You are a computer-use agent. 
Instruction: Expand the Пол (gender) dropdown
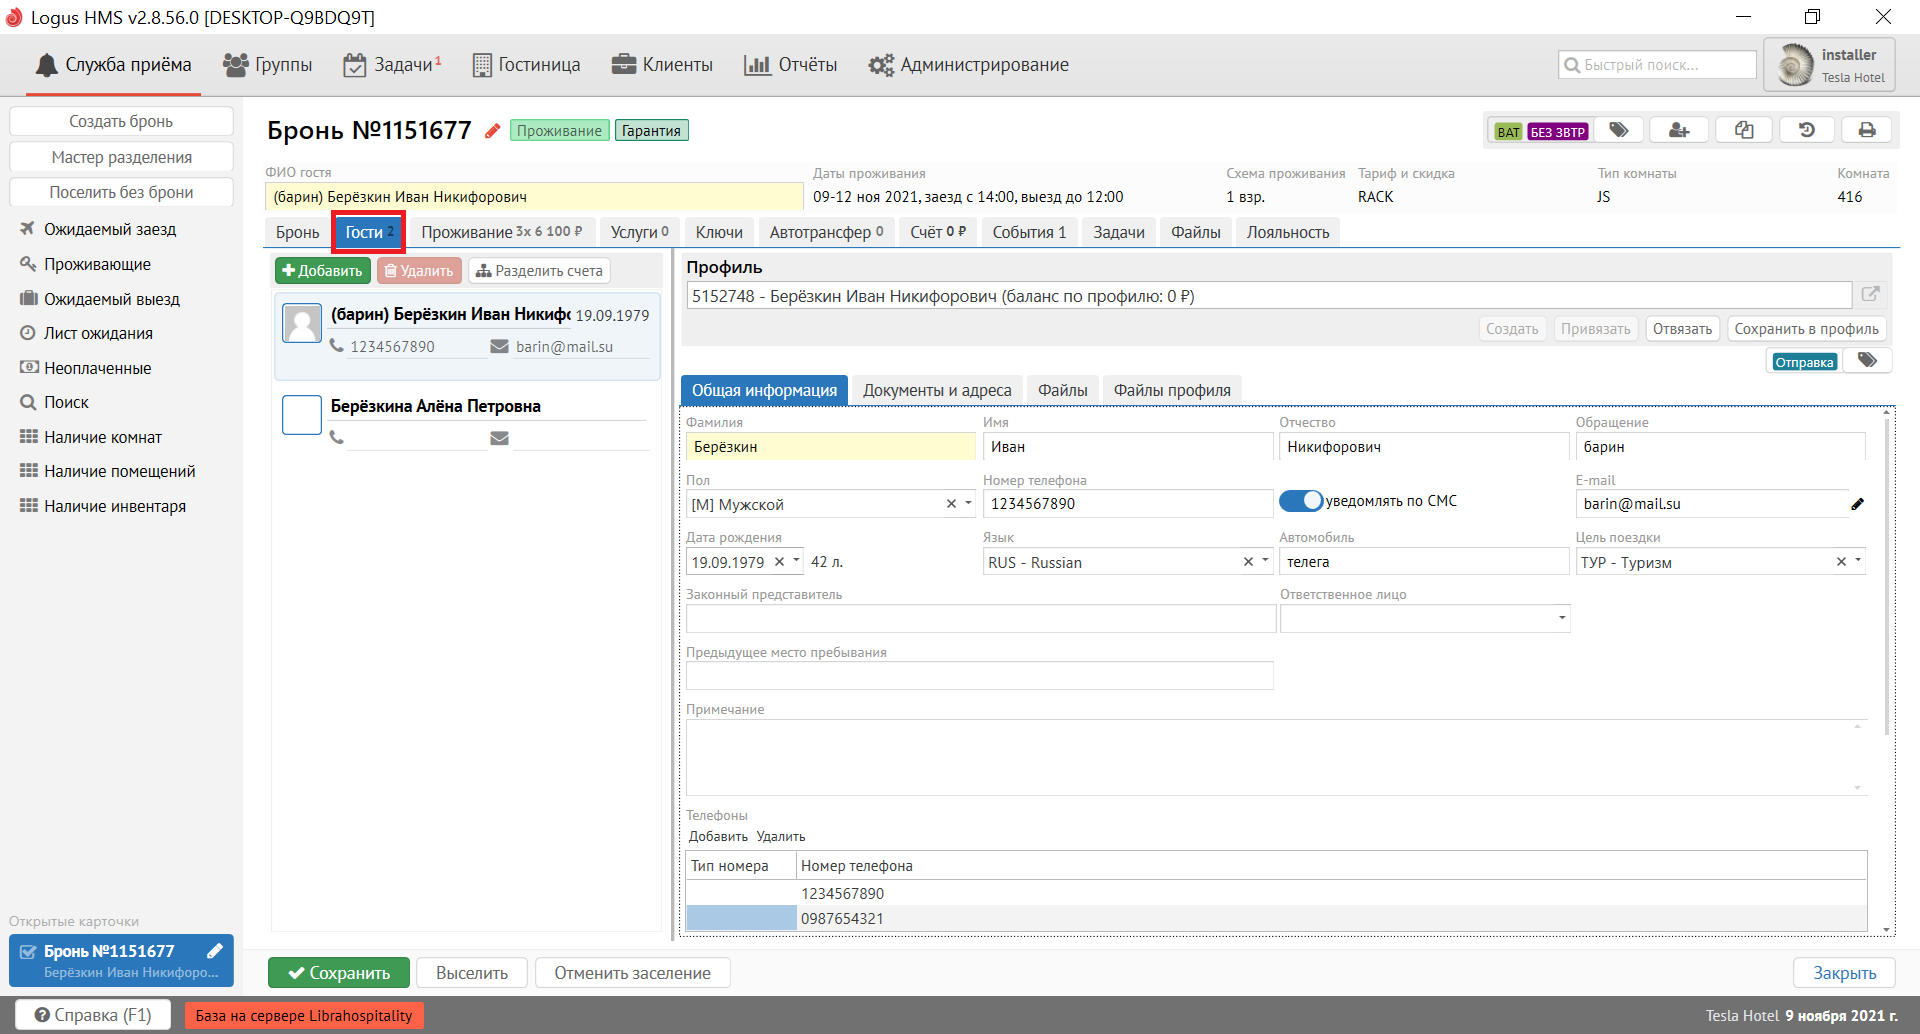[968, 504]
